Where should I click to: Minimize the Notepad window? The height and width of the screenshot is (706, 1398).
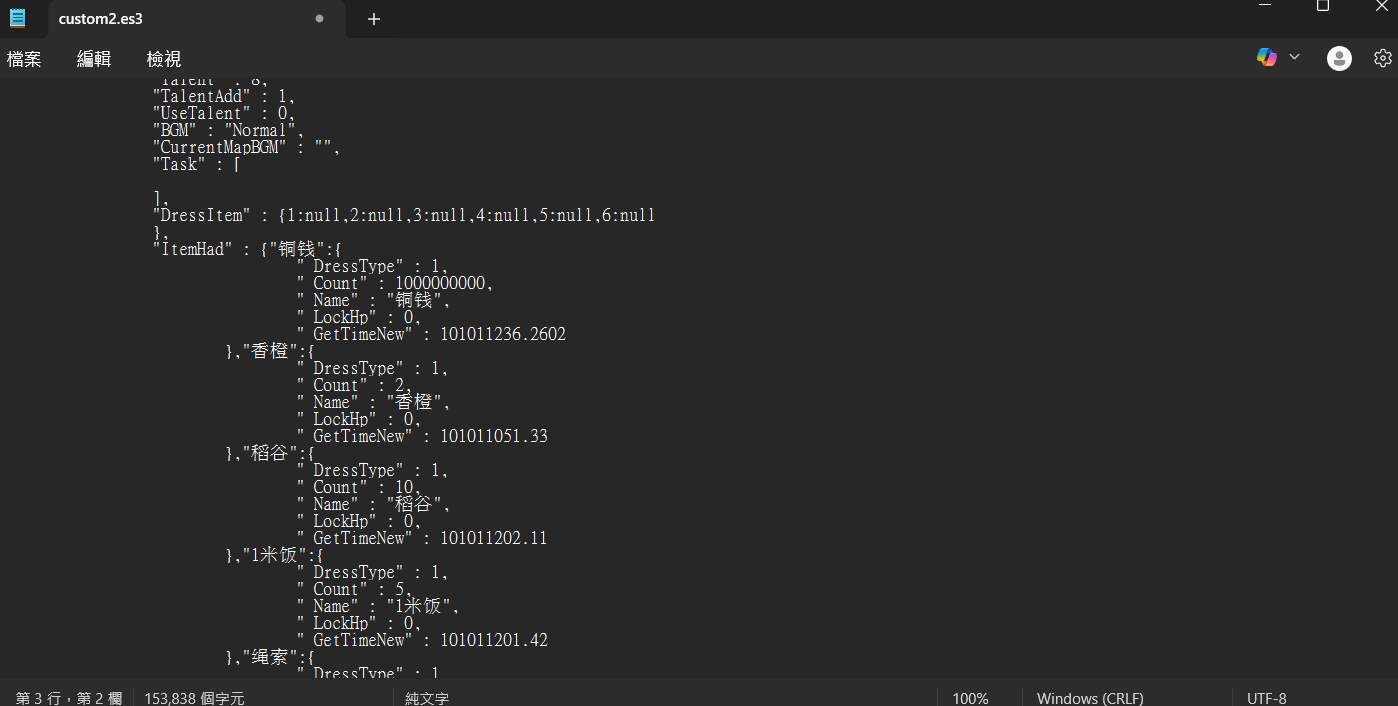click(1266, 6)
